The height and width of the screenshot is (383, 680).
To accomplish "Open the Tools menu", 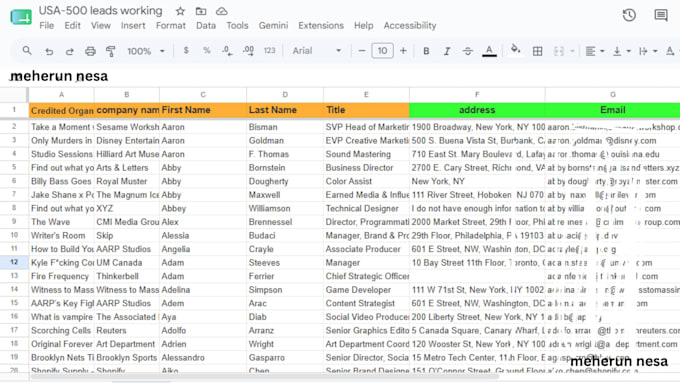I will pyautogui.click(x=237, y=26).
